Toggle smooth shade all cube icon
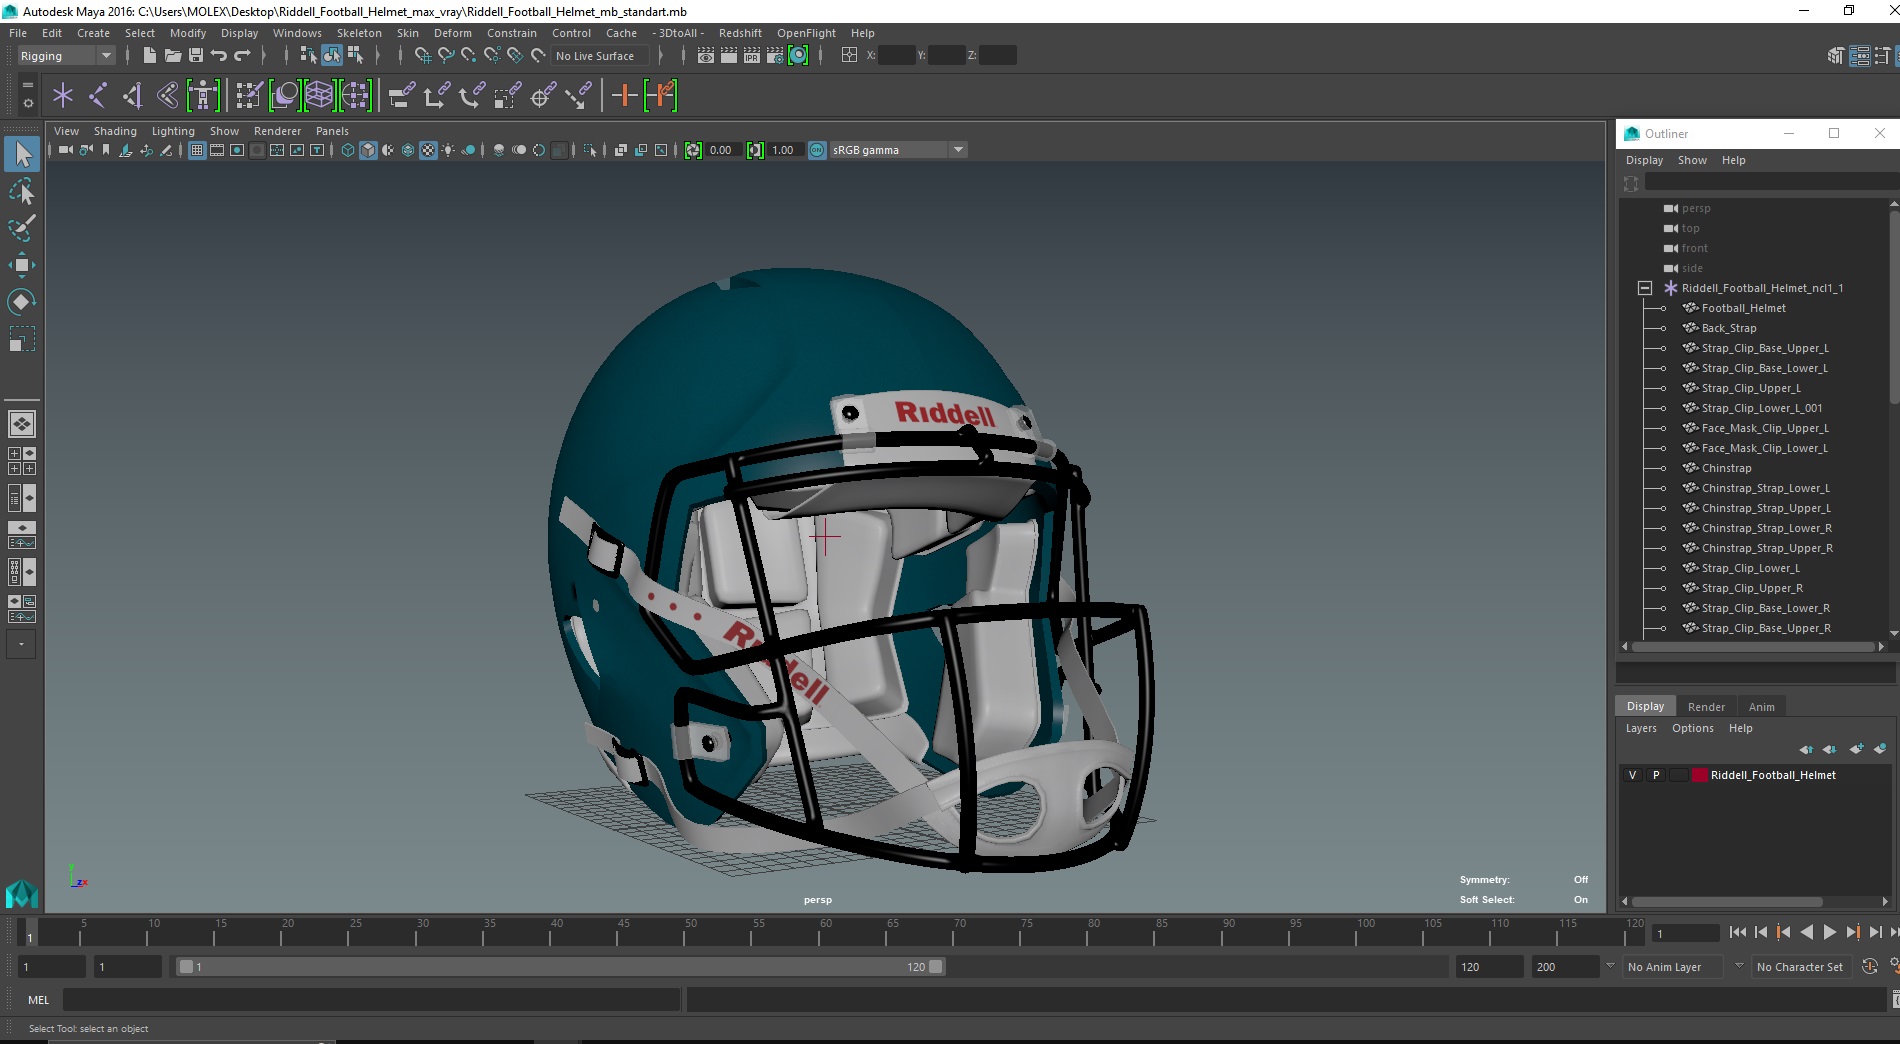The image size is (1900, 1044). point(368,150)
